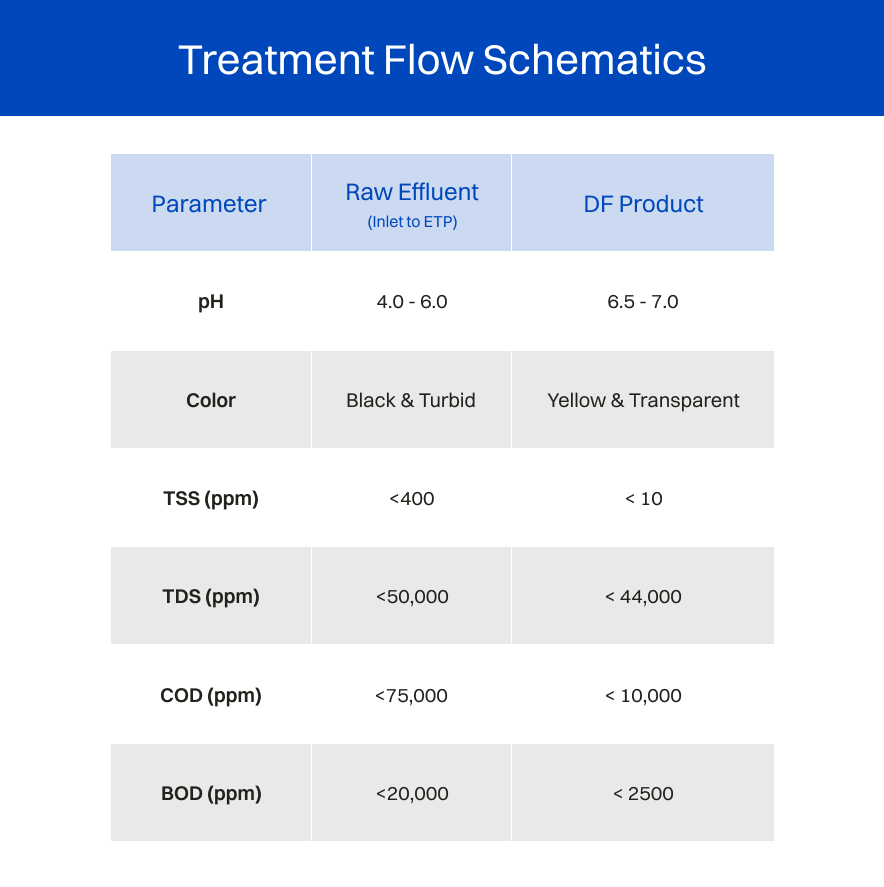The image size is (884, 887).
Task: Select the < 2500 BOD value
Action: [643, 793]
